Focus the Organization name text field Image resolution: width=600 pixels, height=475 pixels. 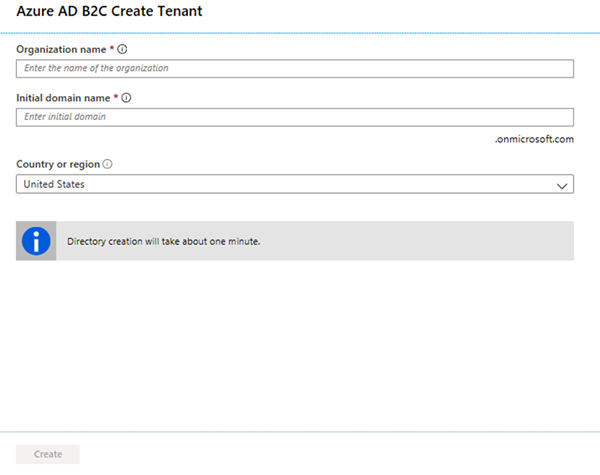pos(295,68)
